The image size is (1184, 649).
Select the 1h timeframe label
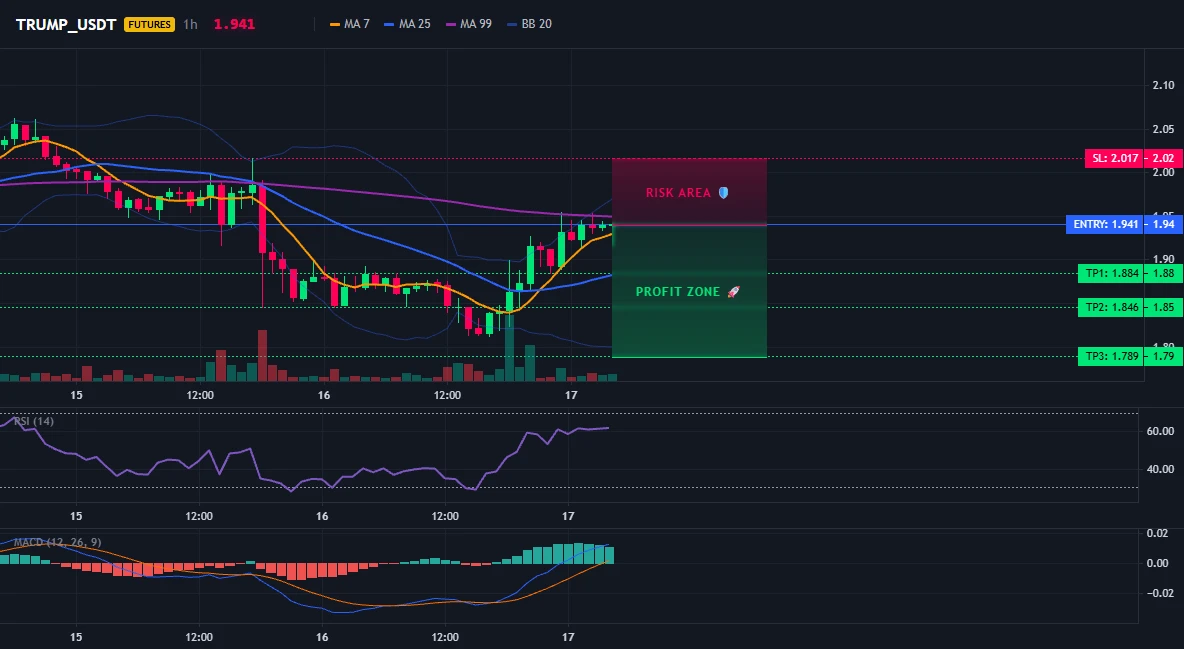tap(190, 24)
